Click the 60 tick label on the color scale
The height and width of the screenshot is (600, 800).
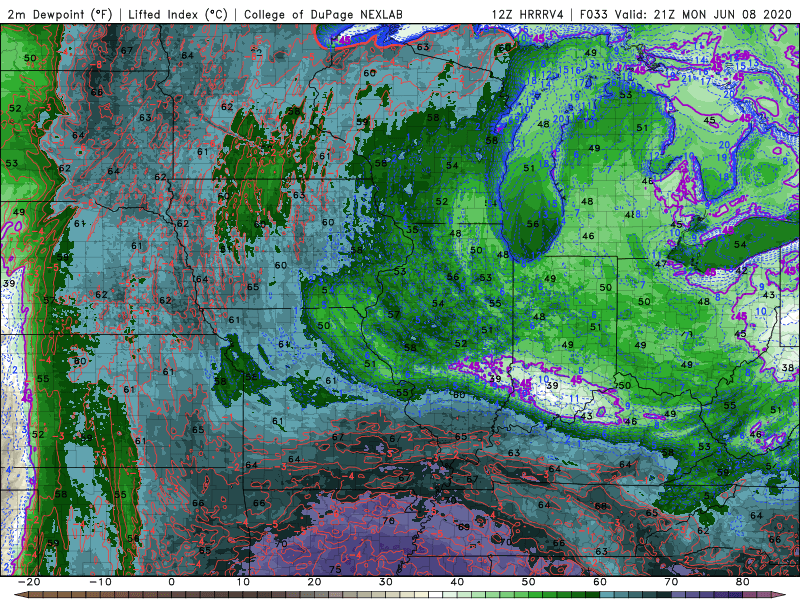coord(600,582)
